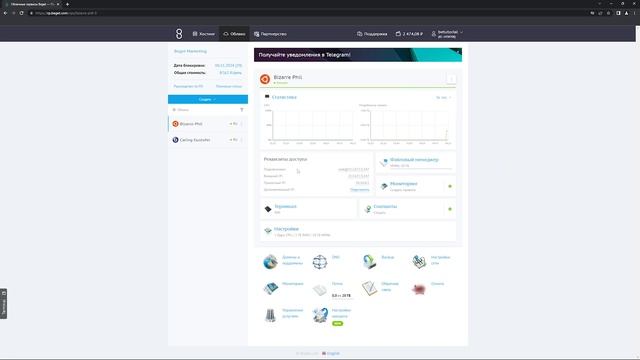
Task: Open the account settings icon
Action: click(320, 315)
